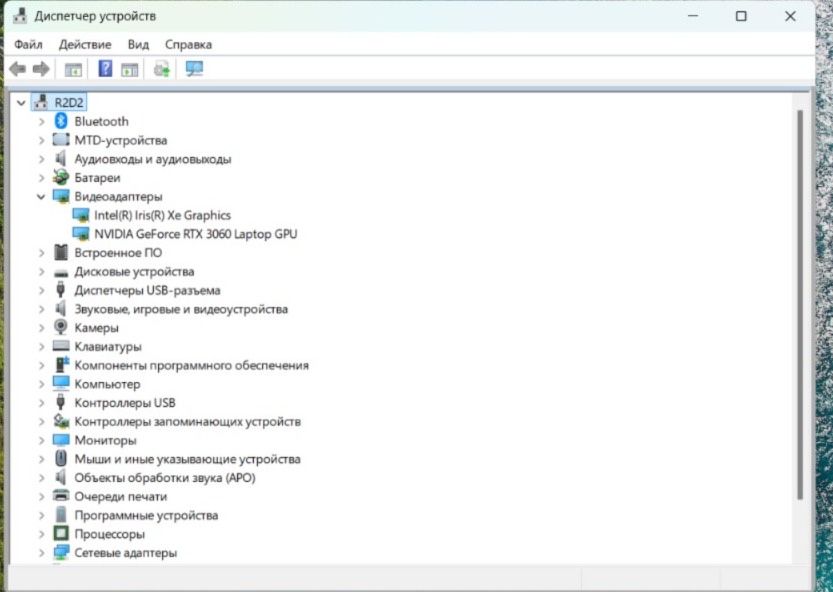Click the USB plug icon beside Контроллеры USB
The image size is (833, 592).
61,402
